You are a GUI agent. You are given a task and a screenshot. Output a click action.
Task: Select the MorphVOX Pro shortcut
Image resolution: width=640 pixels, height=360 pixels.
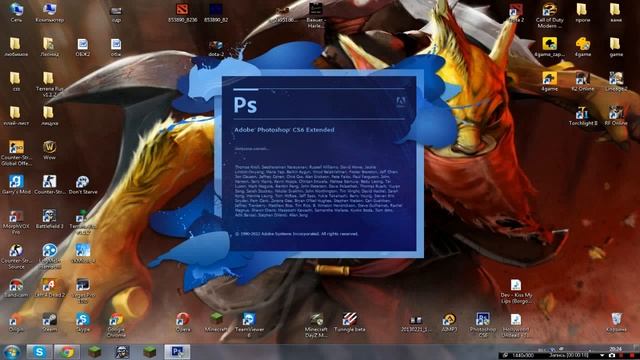(16, 222)
